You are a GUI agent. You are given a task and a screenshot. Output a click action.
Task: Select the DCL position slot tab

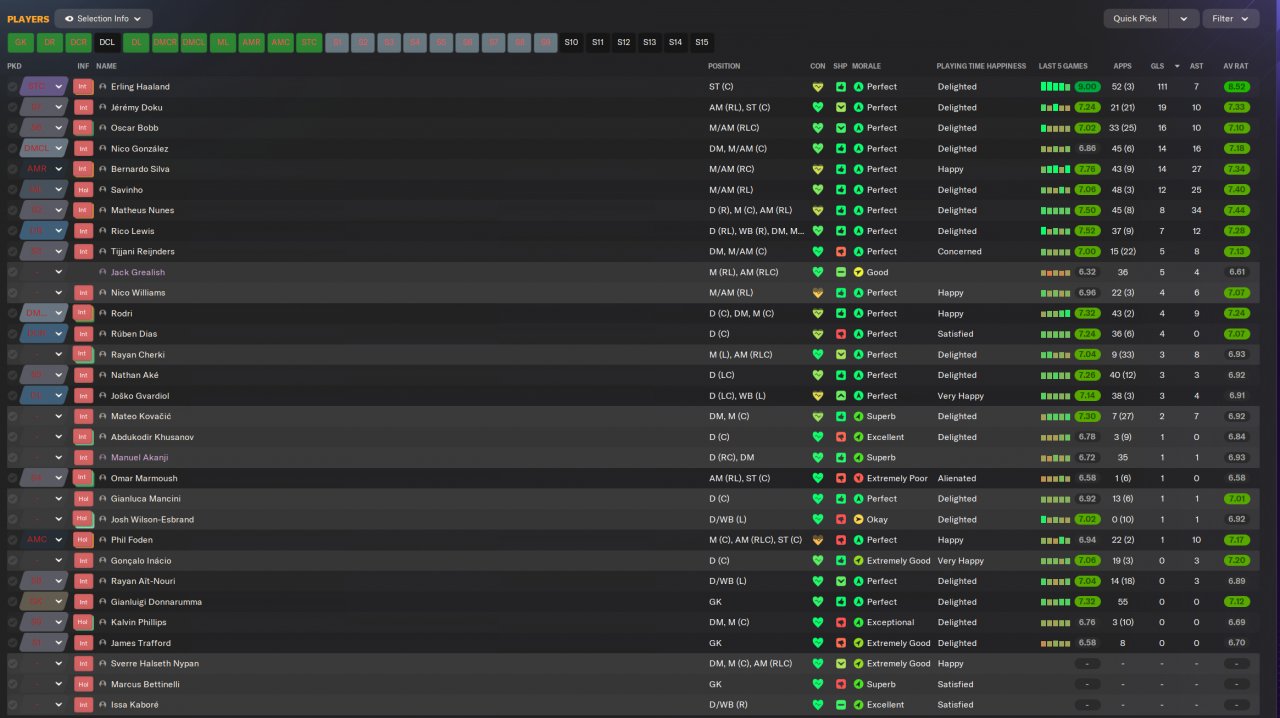[x=107, y=43]
